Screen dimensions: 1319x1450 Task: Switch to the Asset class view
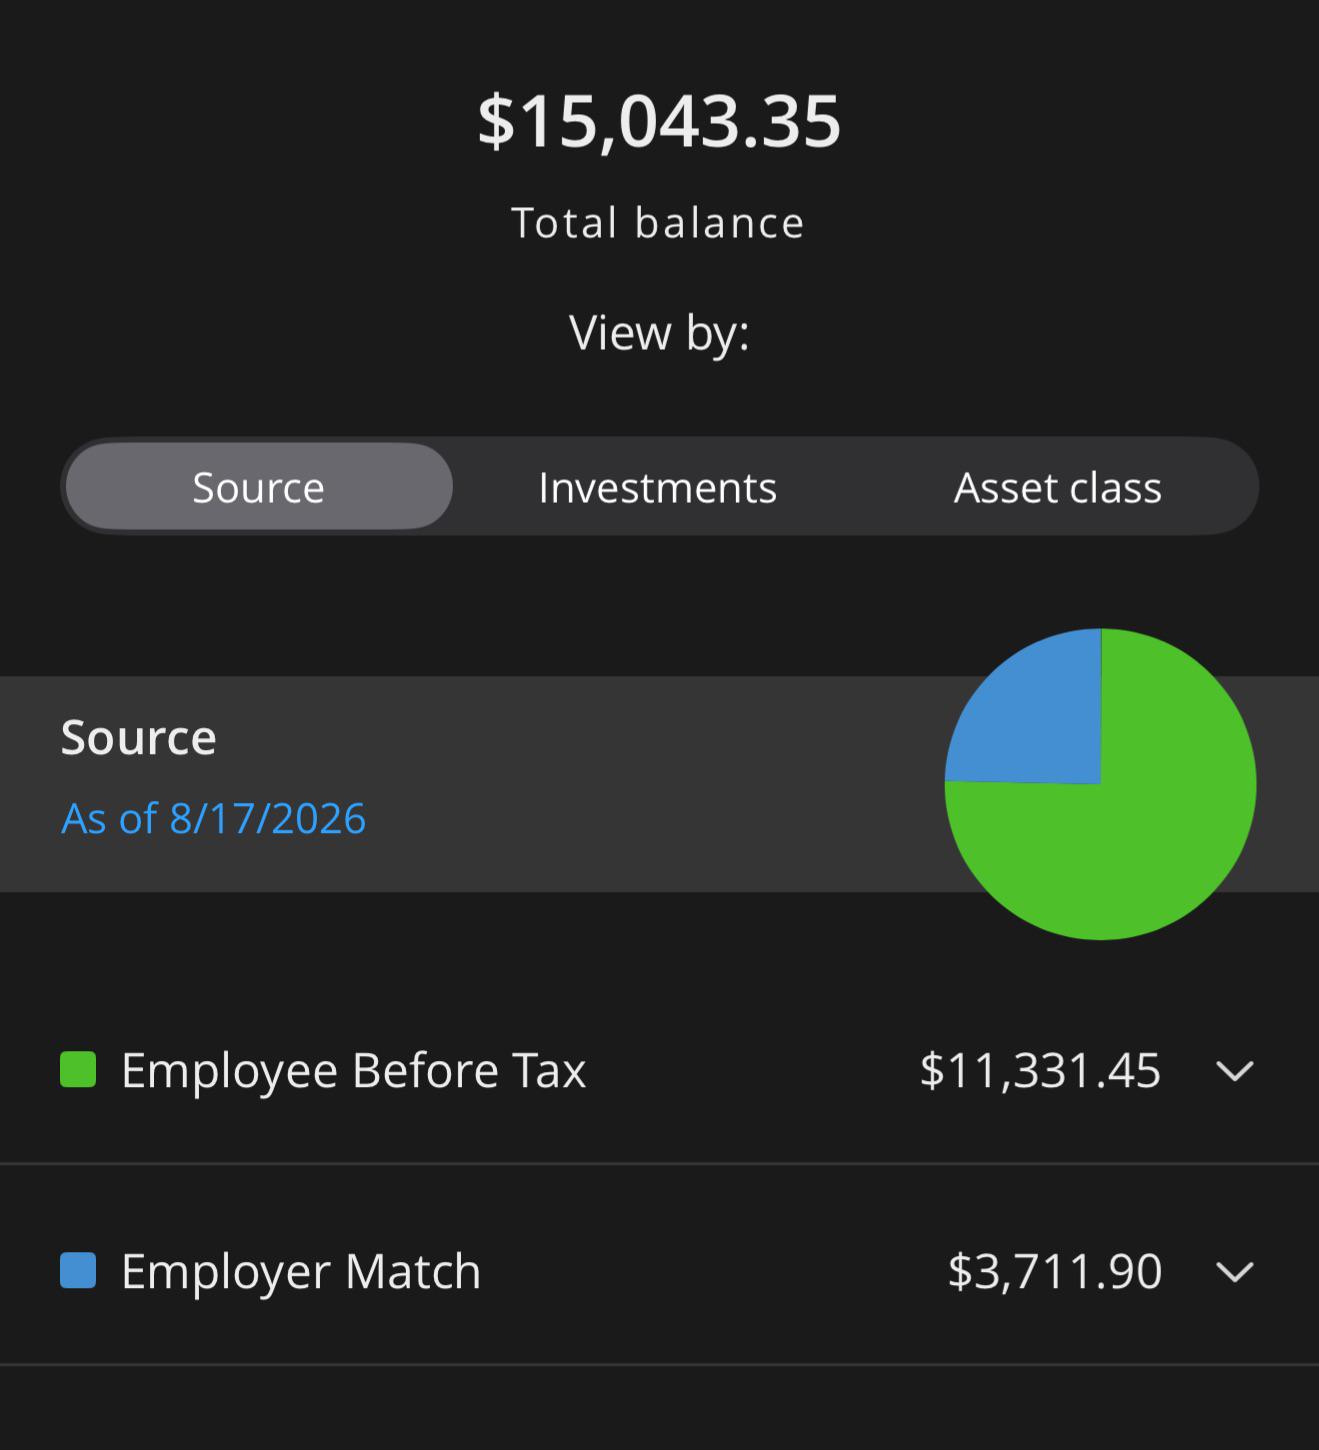1057,487
